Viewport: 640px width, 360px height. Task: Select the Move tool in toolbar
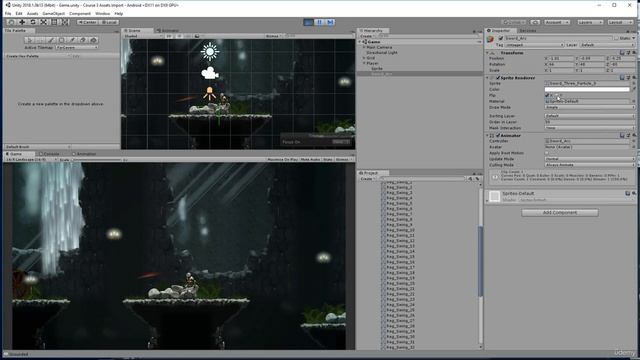coord(22,22)
